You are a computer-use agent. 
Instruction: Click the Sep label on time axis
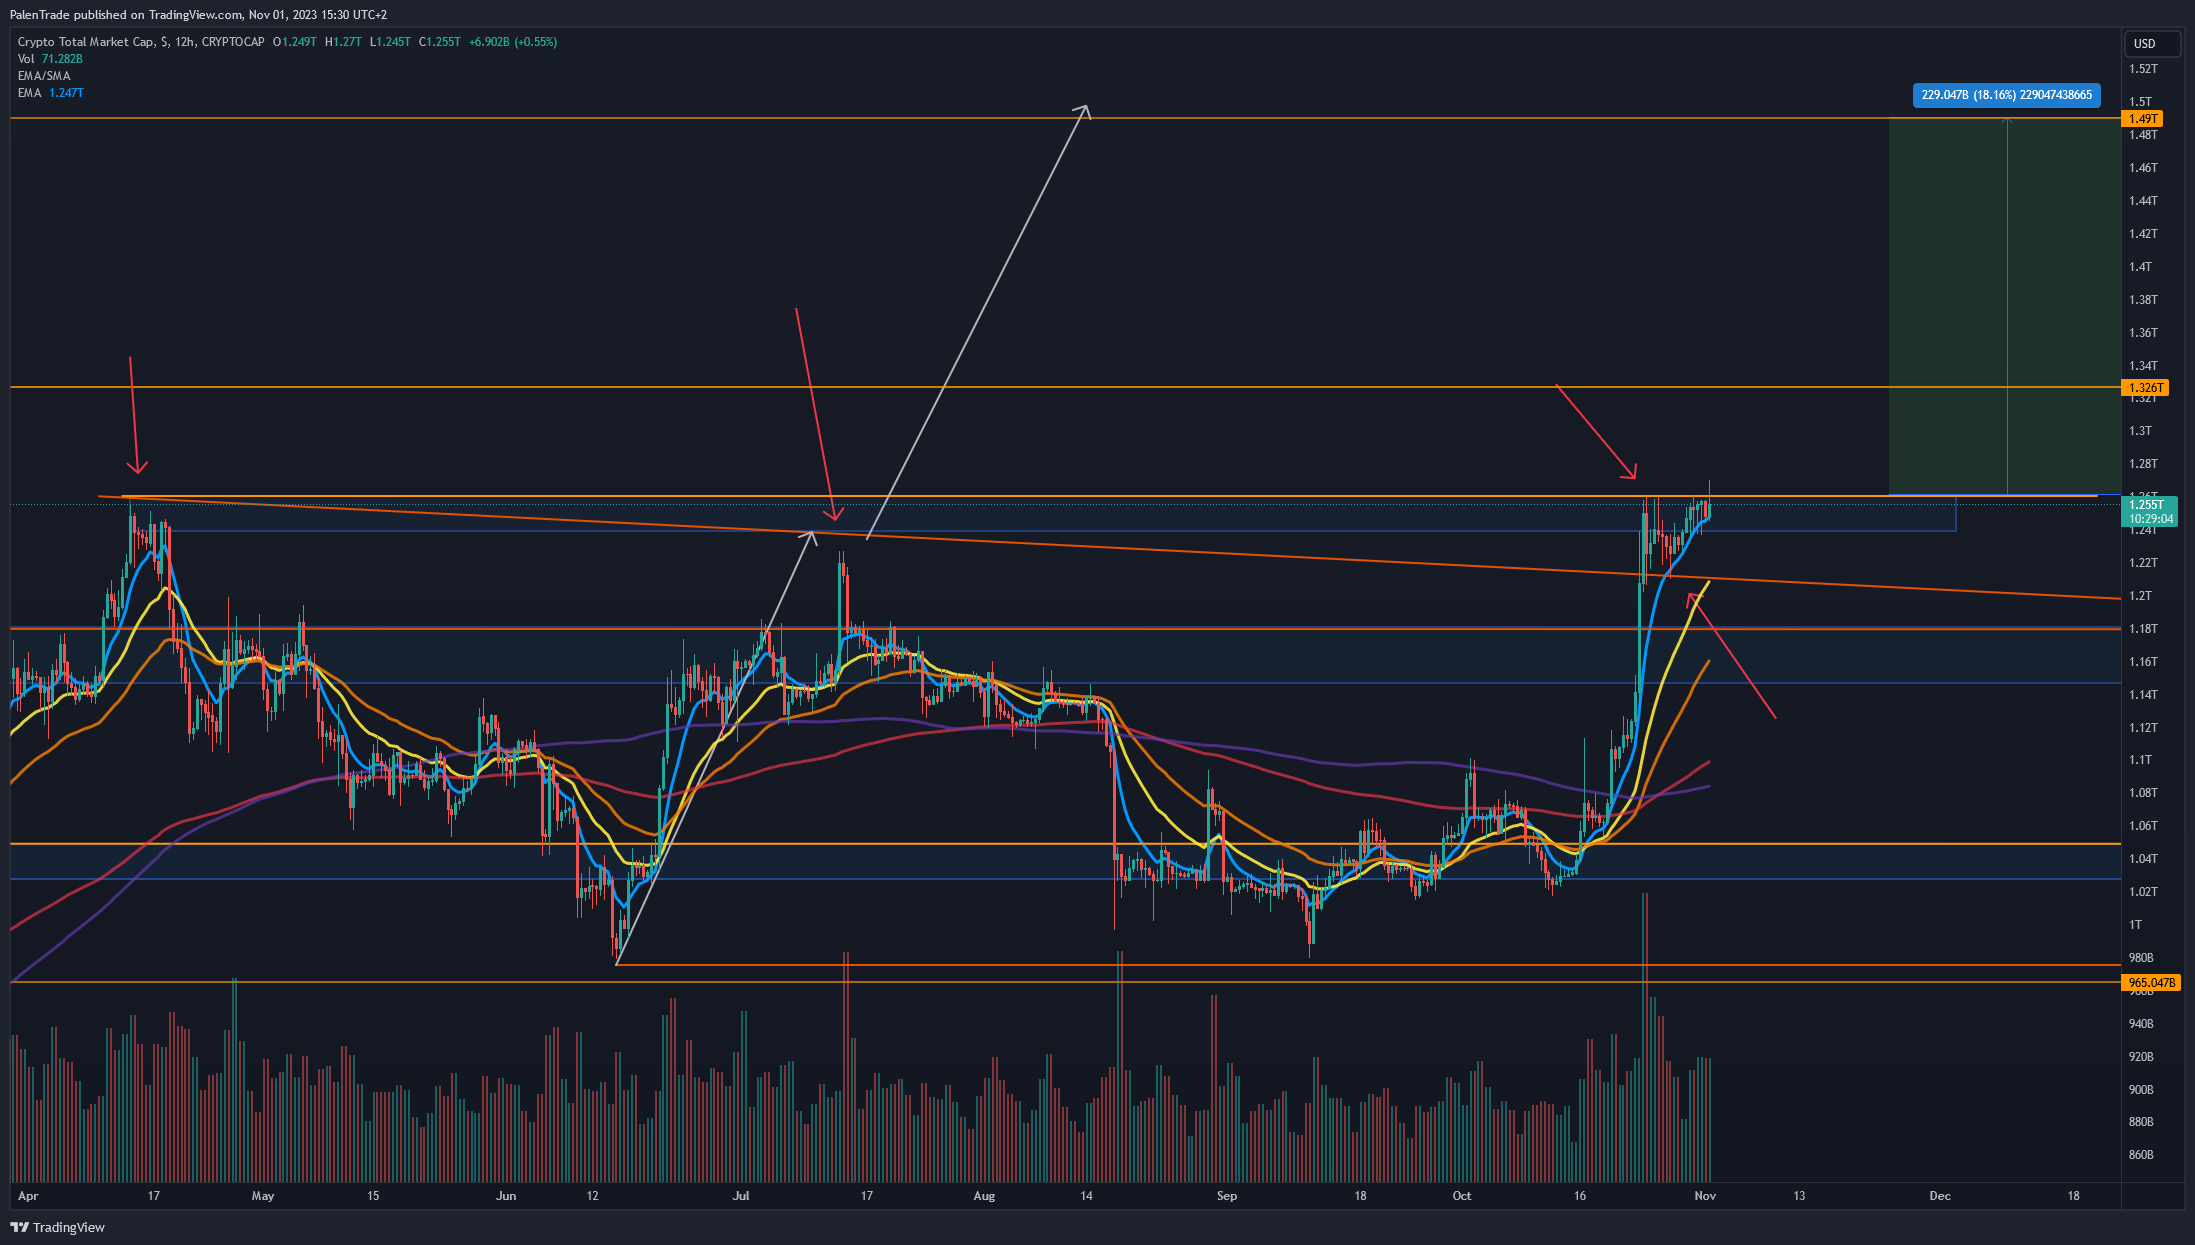(1227, 1196)
